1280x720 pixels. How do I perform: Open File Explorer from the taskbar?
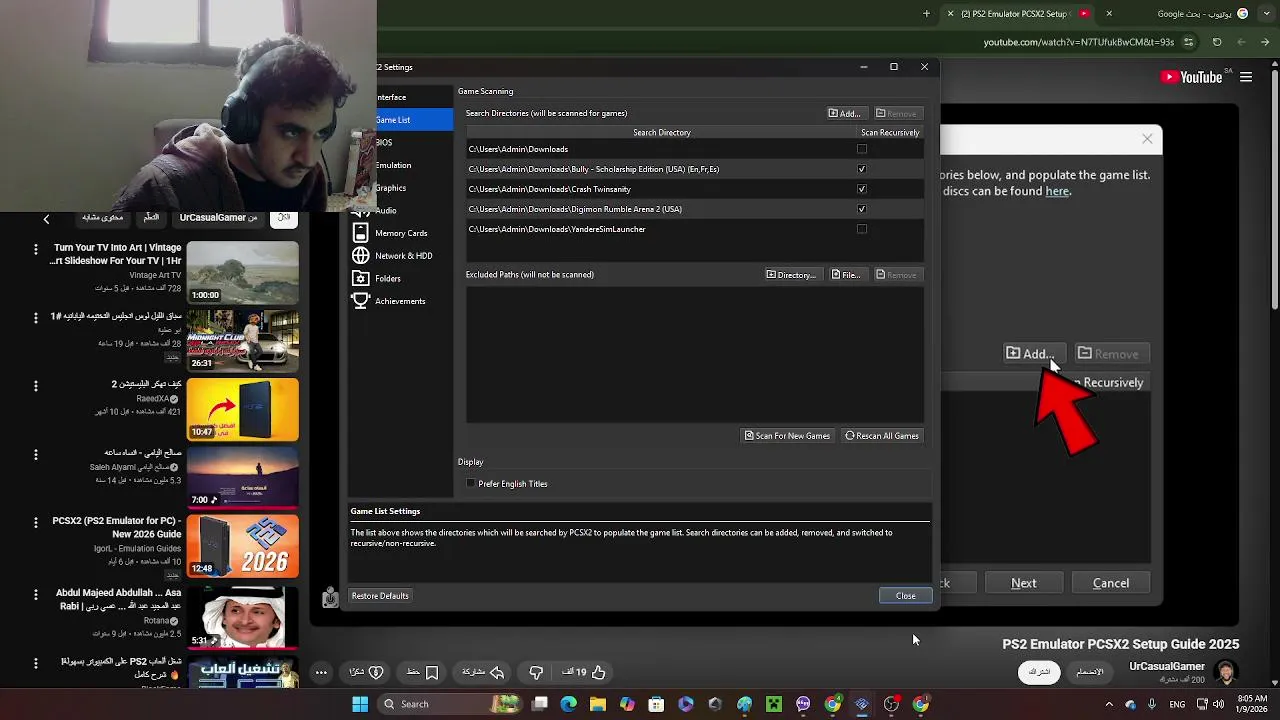pyautogui.click(x=598, y=704)
